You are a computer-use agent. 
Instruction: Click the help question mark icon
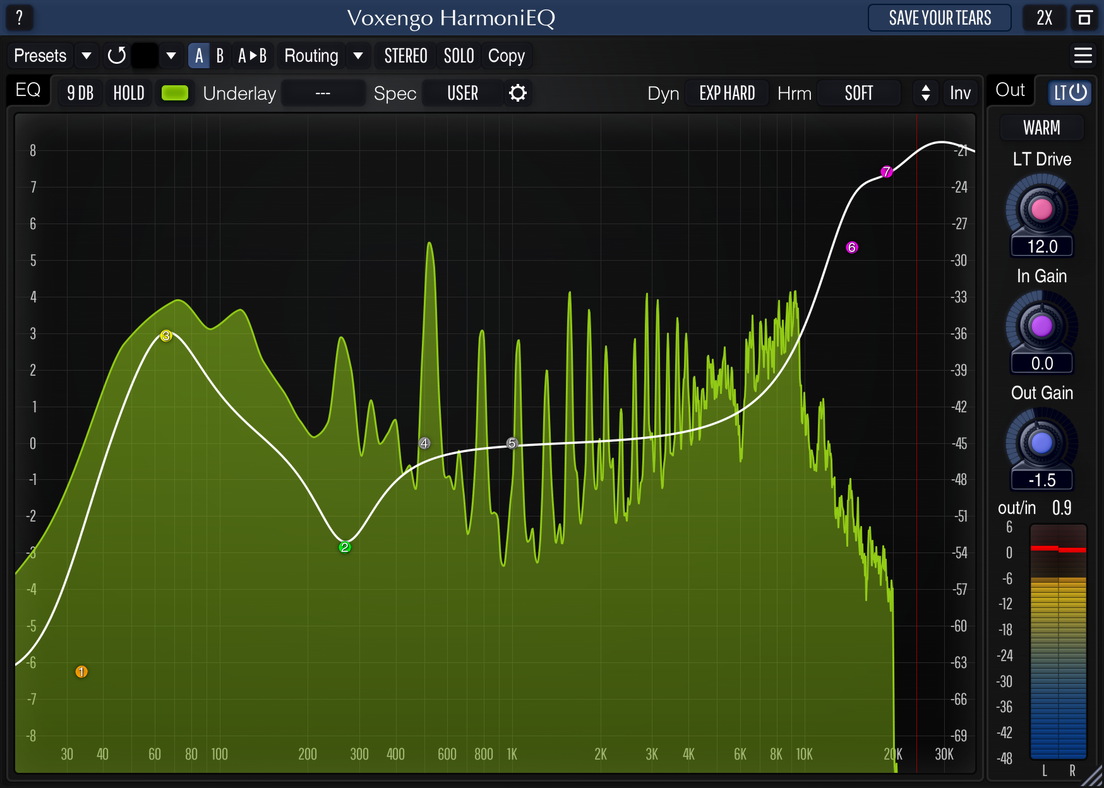click(x=19, y=17)
